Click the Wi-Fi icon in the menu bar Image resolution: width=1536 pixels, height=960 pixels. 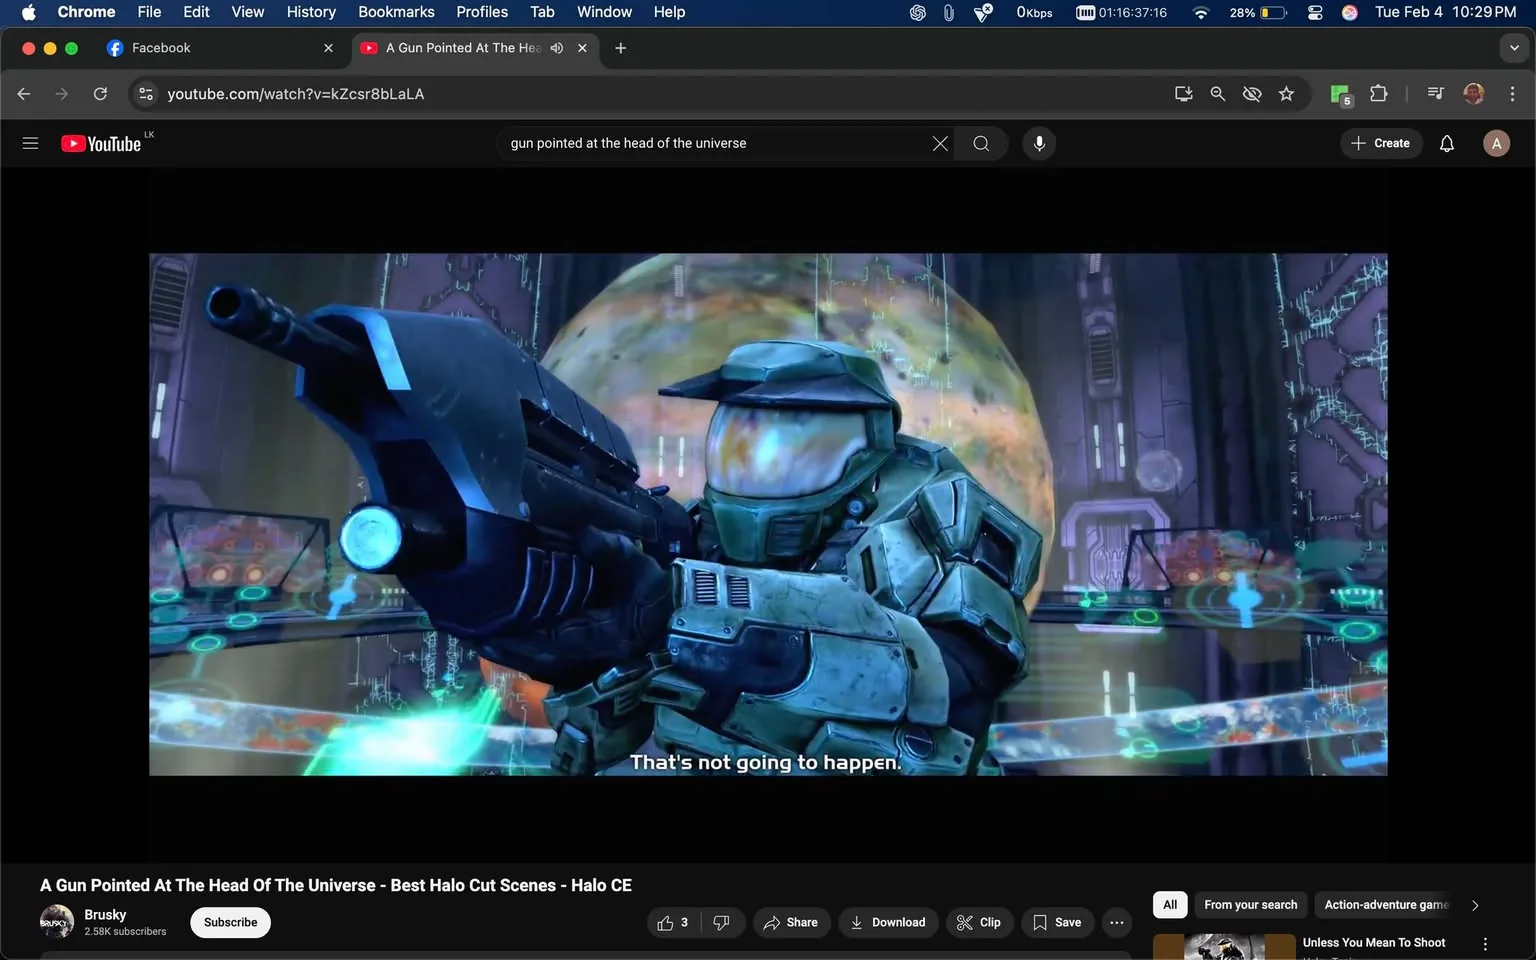[x=1199, y=12]
